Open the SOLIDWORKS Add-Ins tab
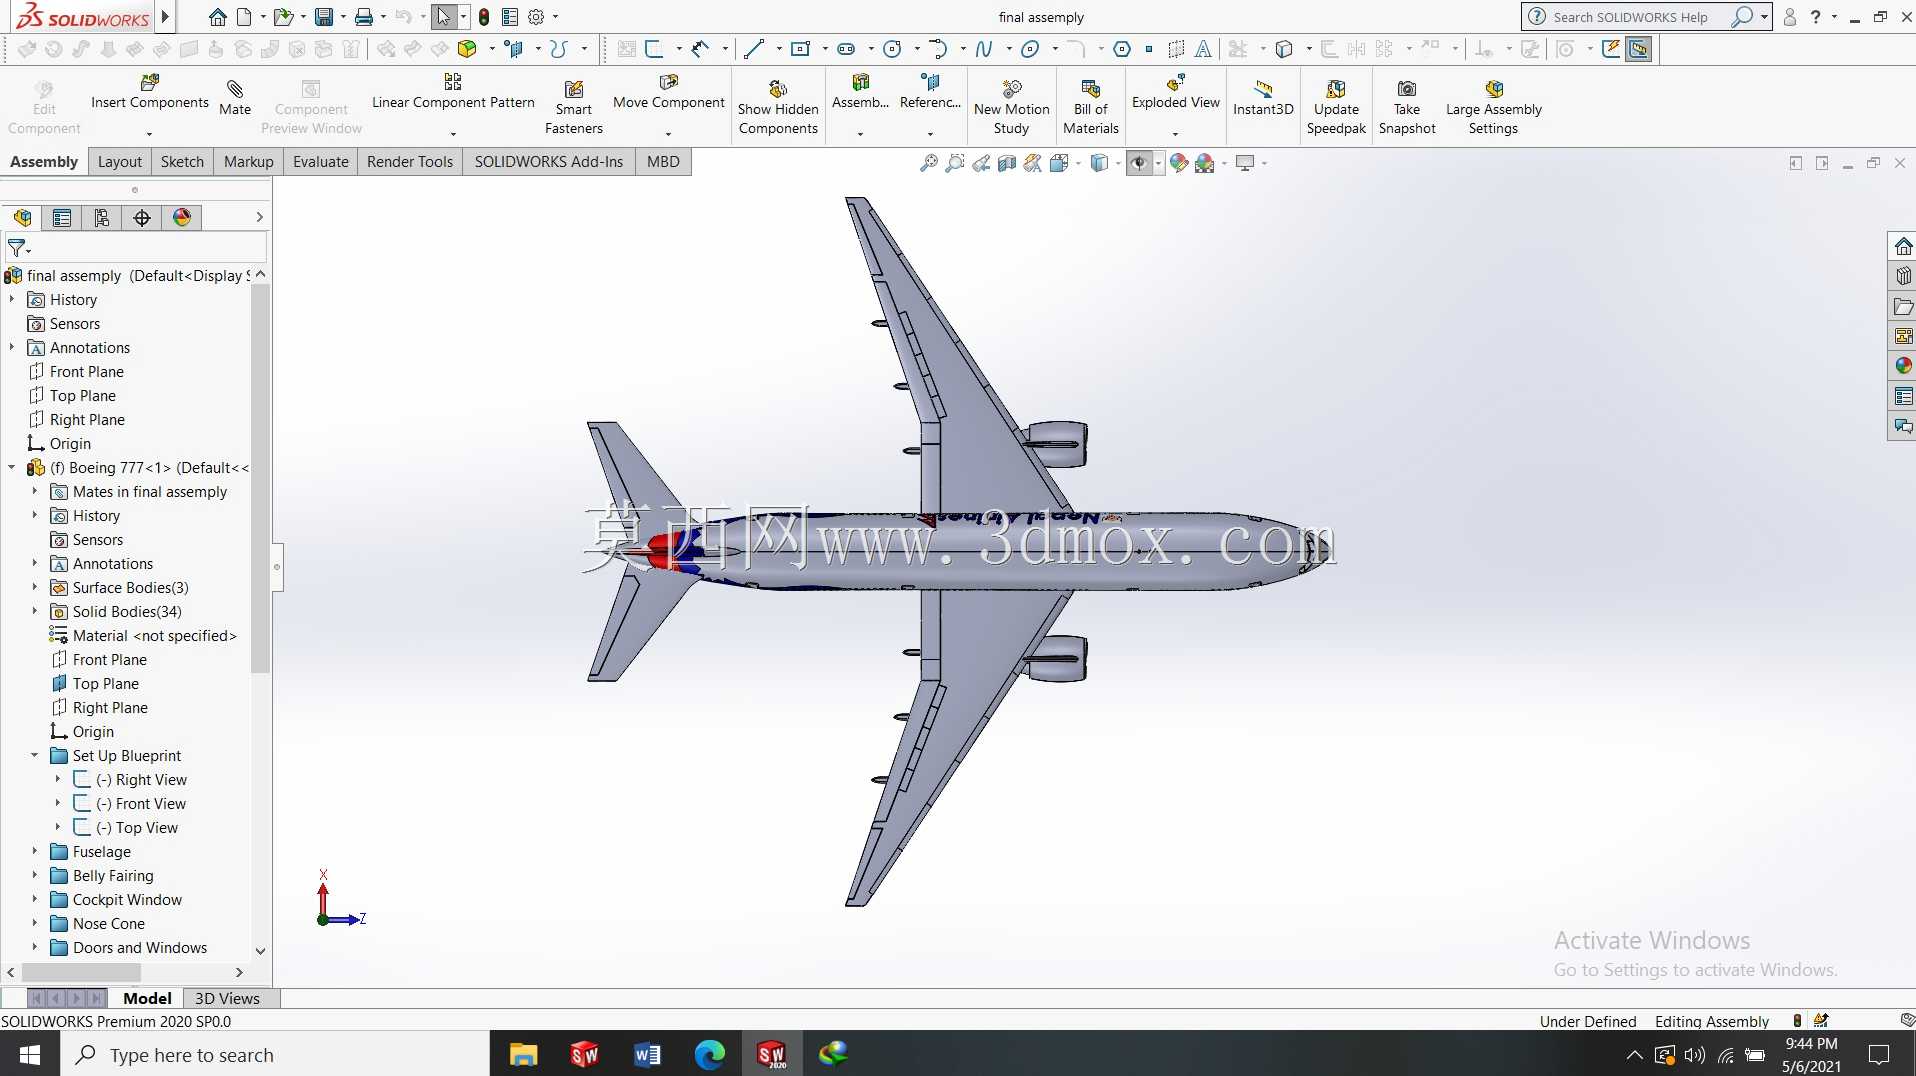 pyautogui.click(x=549, y=162)
